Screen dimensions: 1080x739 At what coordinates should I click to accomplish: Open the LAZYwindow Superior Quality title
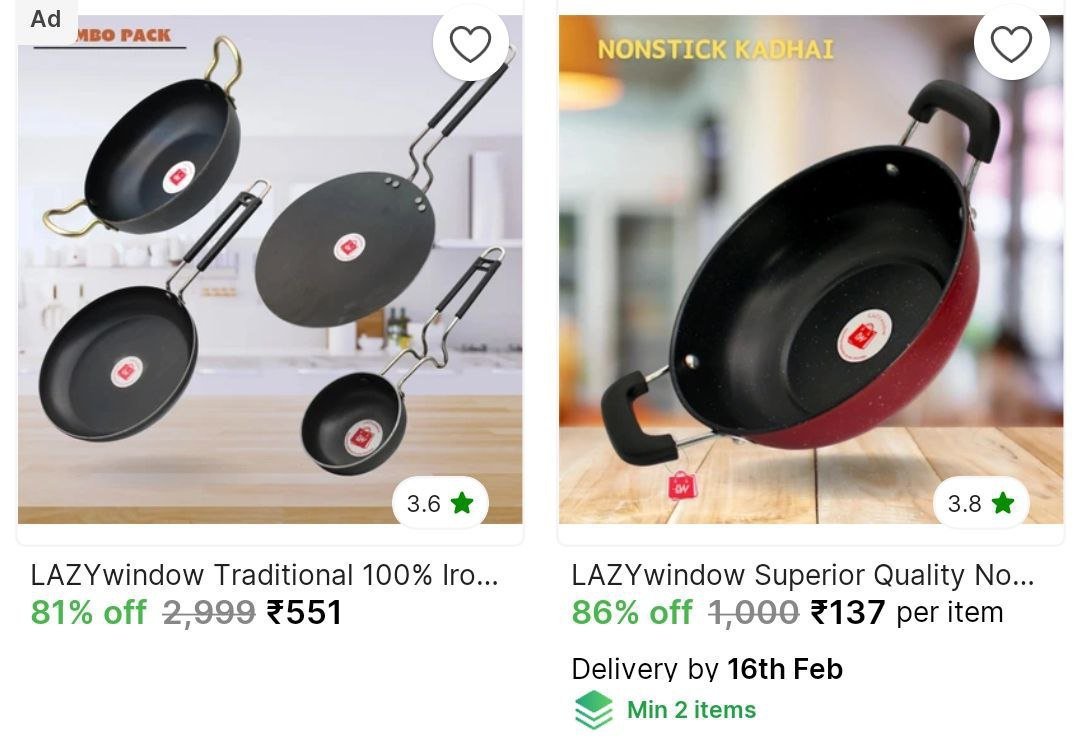(x=802, y=575)
